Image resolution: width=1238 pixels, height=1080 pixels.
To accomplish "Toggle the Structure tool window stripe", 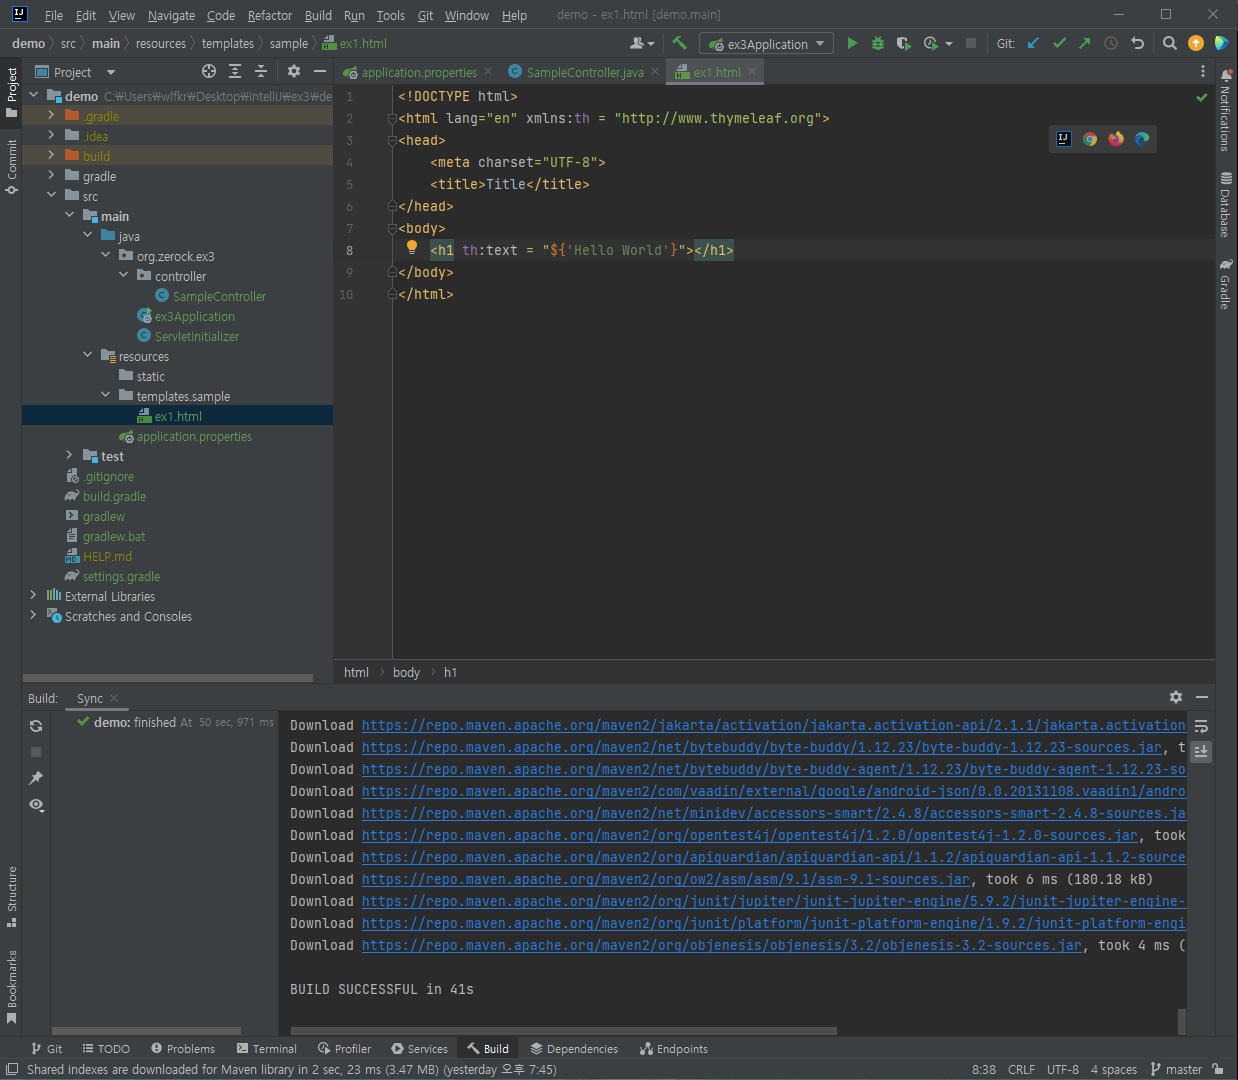I will [11, 896].
